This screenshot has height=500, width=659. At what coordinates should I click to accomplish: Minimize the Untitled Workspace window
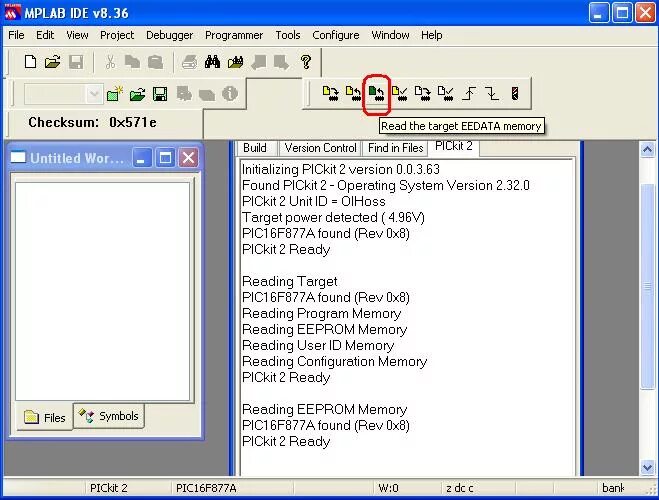click(142, 158)
